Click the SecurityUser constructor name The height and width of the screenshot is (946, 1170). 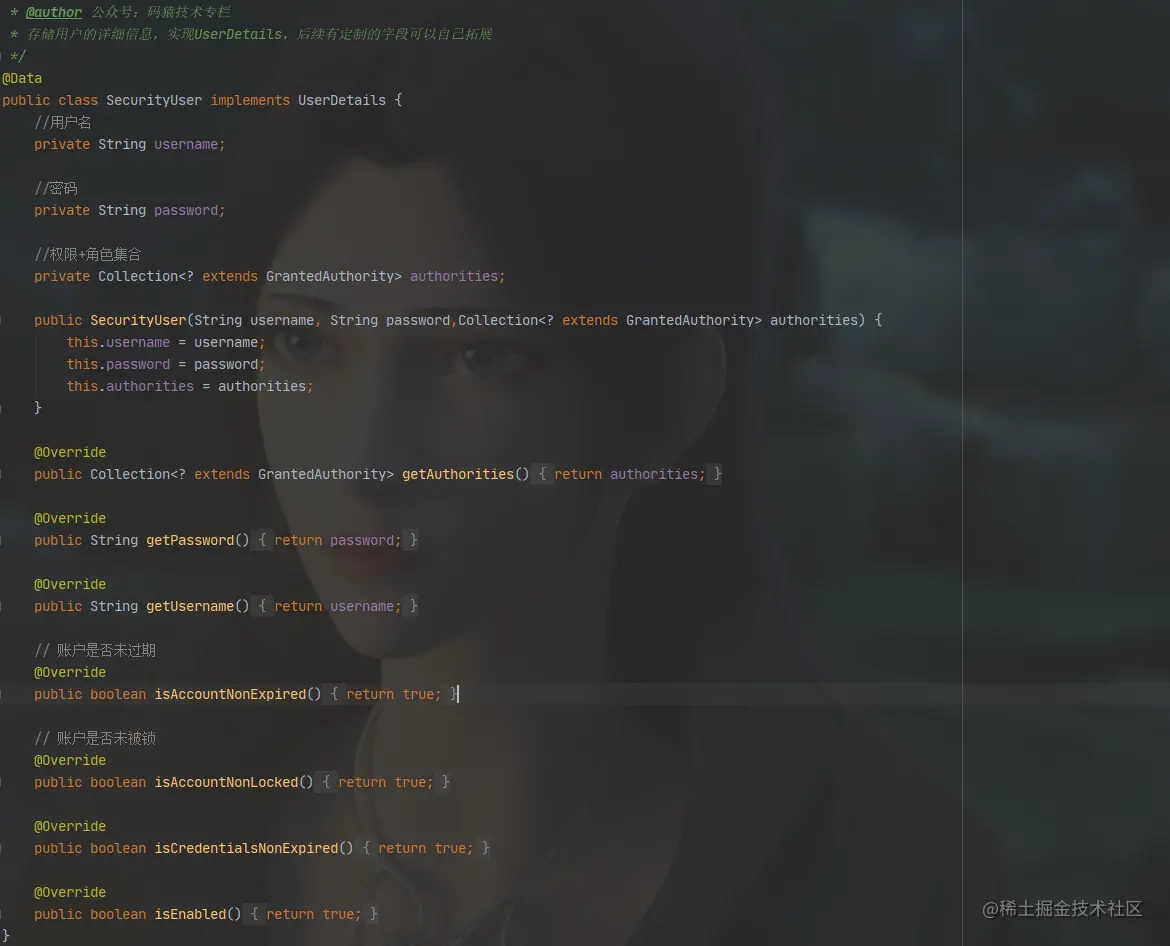[138, 320]
